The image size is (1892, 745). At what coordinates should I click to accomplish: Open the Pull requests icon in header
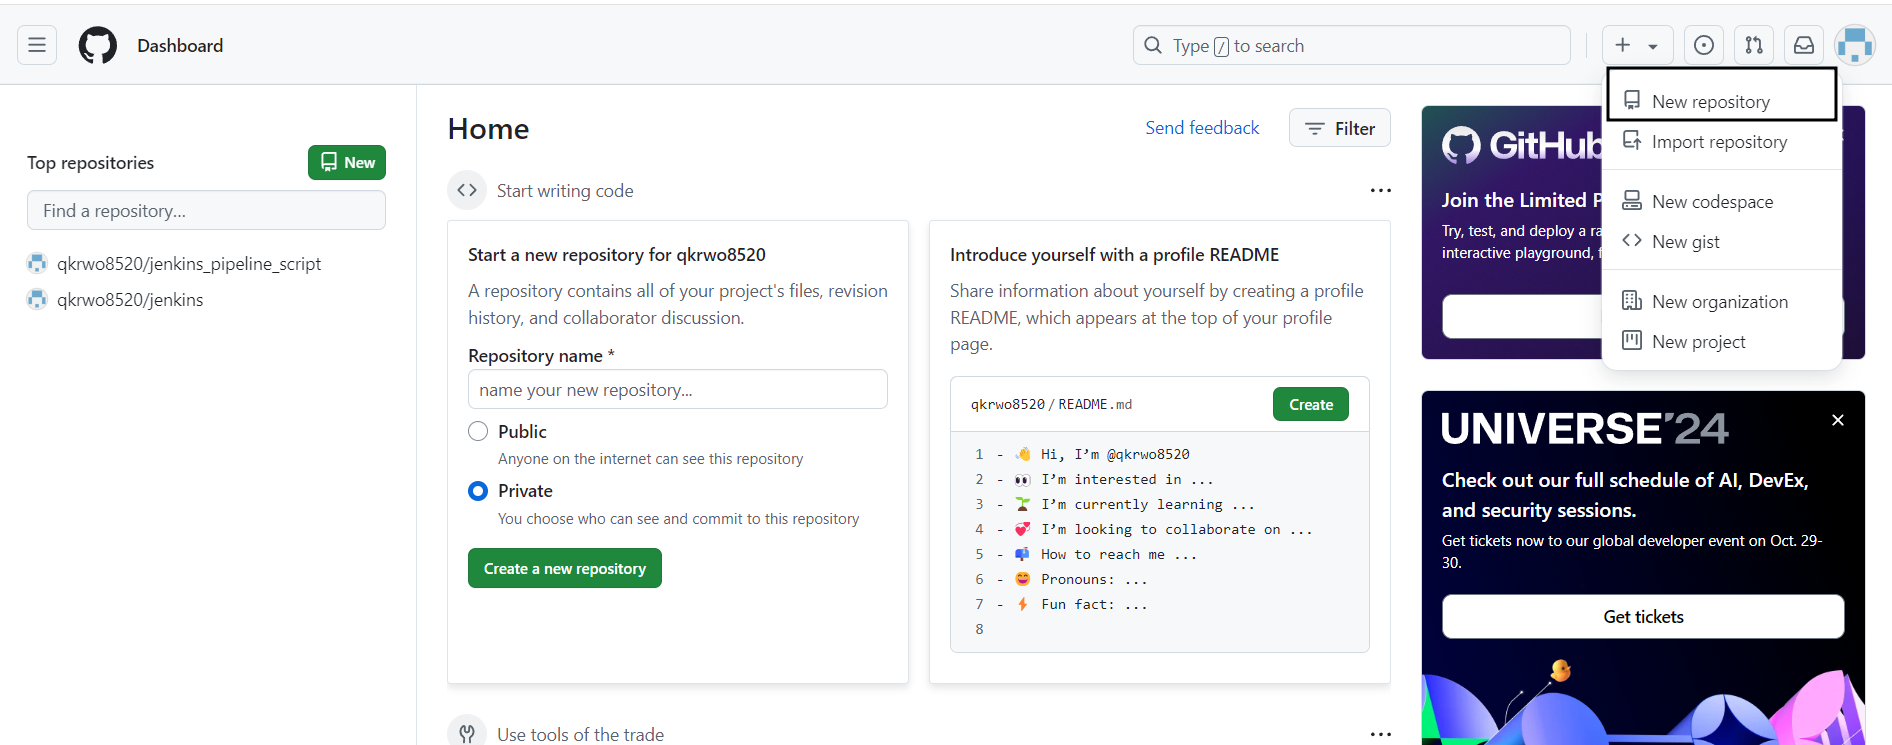1754,45
